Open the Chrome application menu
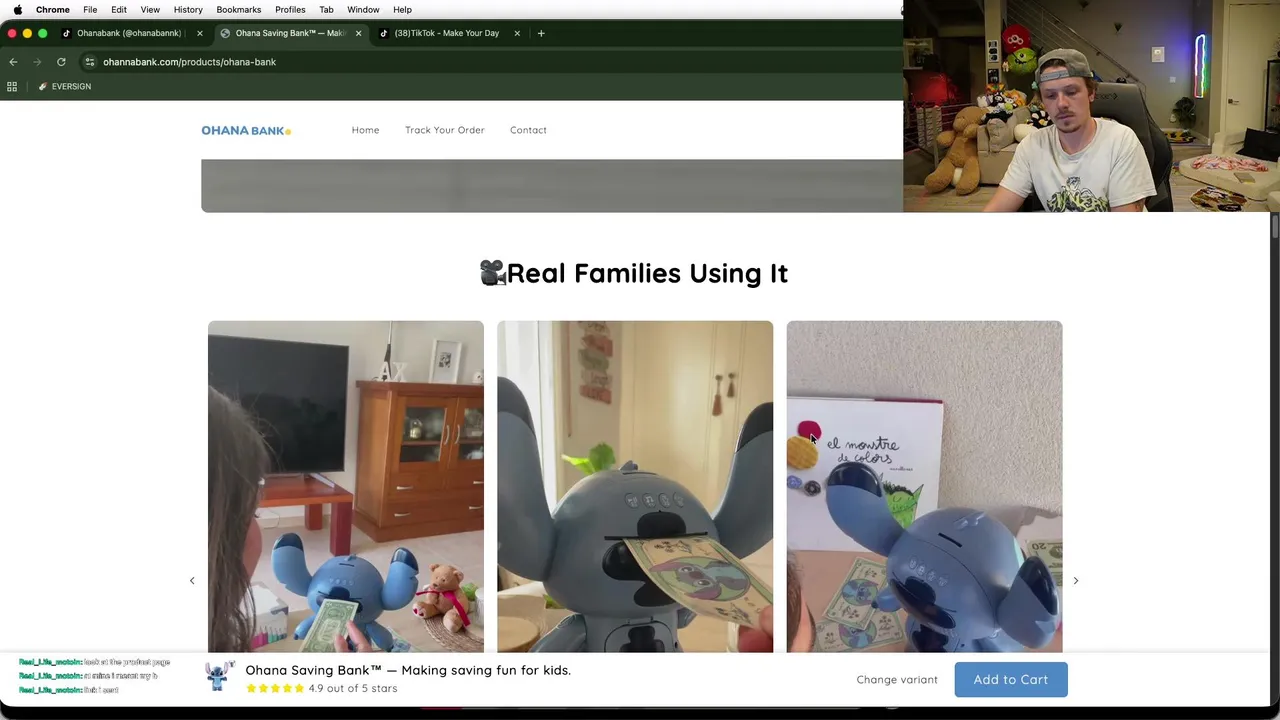Image resolution: width=1280 pixels, height=720 pixels. pyautogui.click(x=53, y=10)
